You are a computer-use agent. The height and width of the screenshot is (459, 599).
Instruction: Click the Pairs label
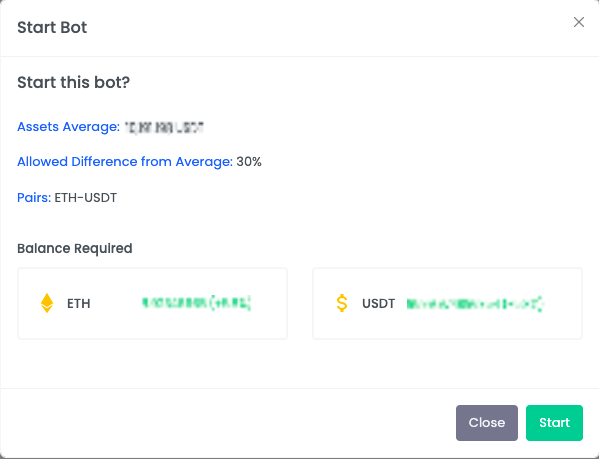(x=34, y=198)
